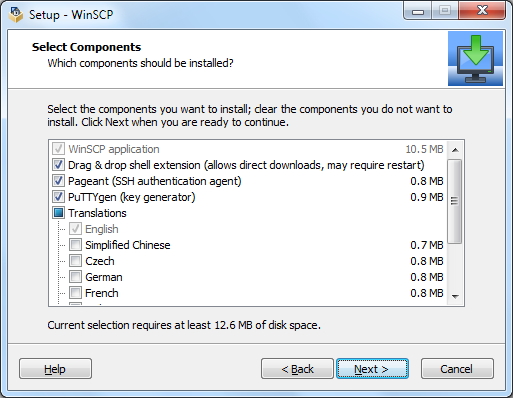
Task: Select the PuTTYgen (key generator) label
Action: pyautogui.click(x=131, y=197)
